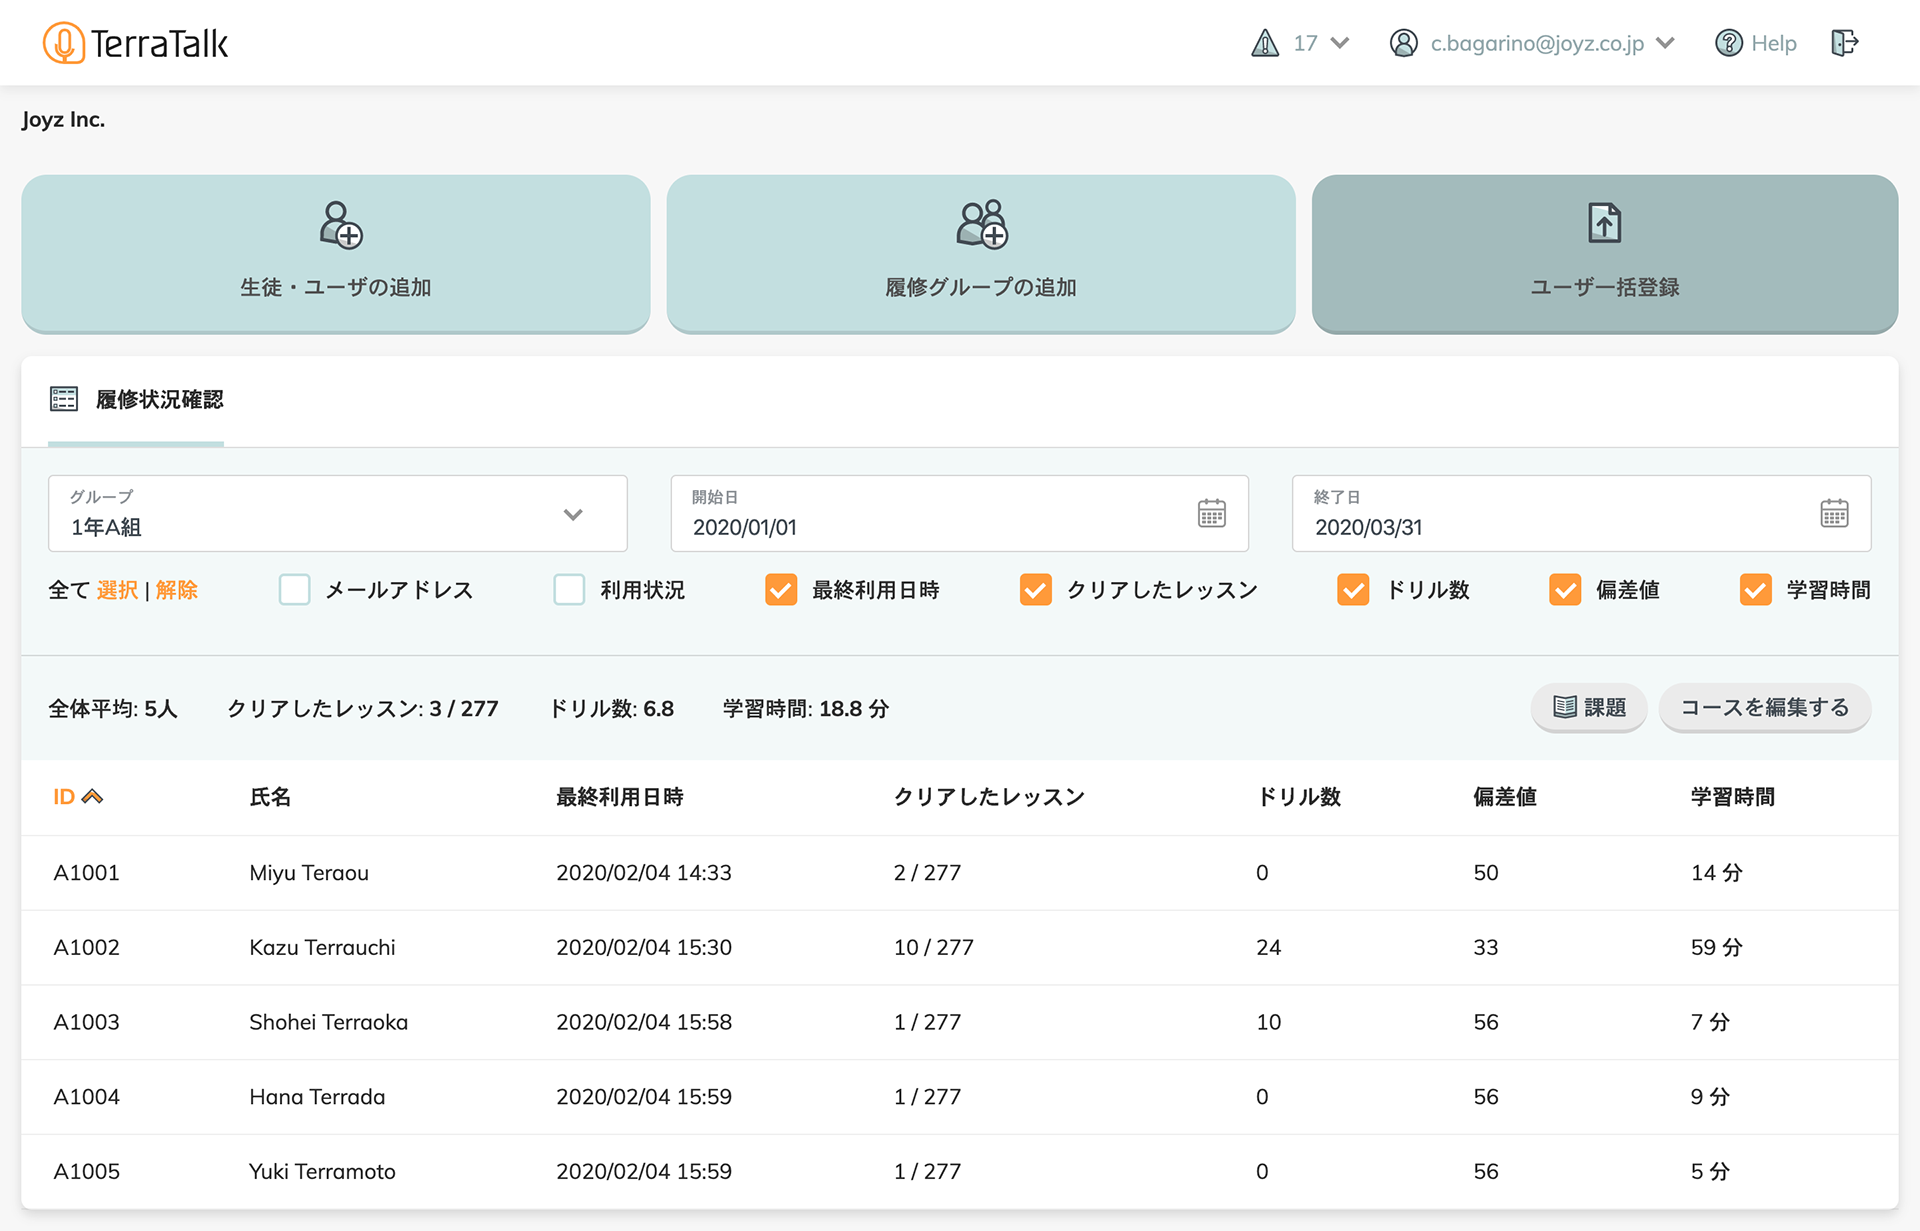Image resolution: width=1920 pixels, height=1231 pixels.
Task: Open the c.bagarino@joyz.co.jp account menu arrow
Action: 1665,43
